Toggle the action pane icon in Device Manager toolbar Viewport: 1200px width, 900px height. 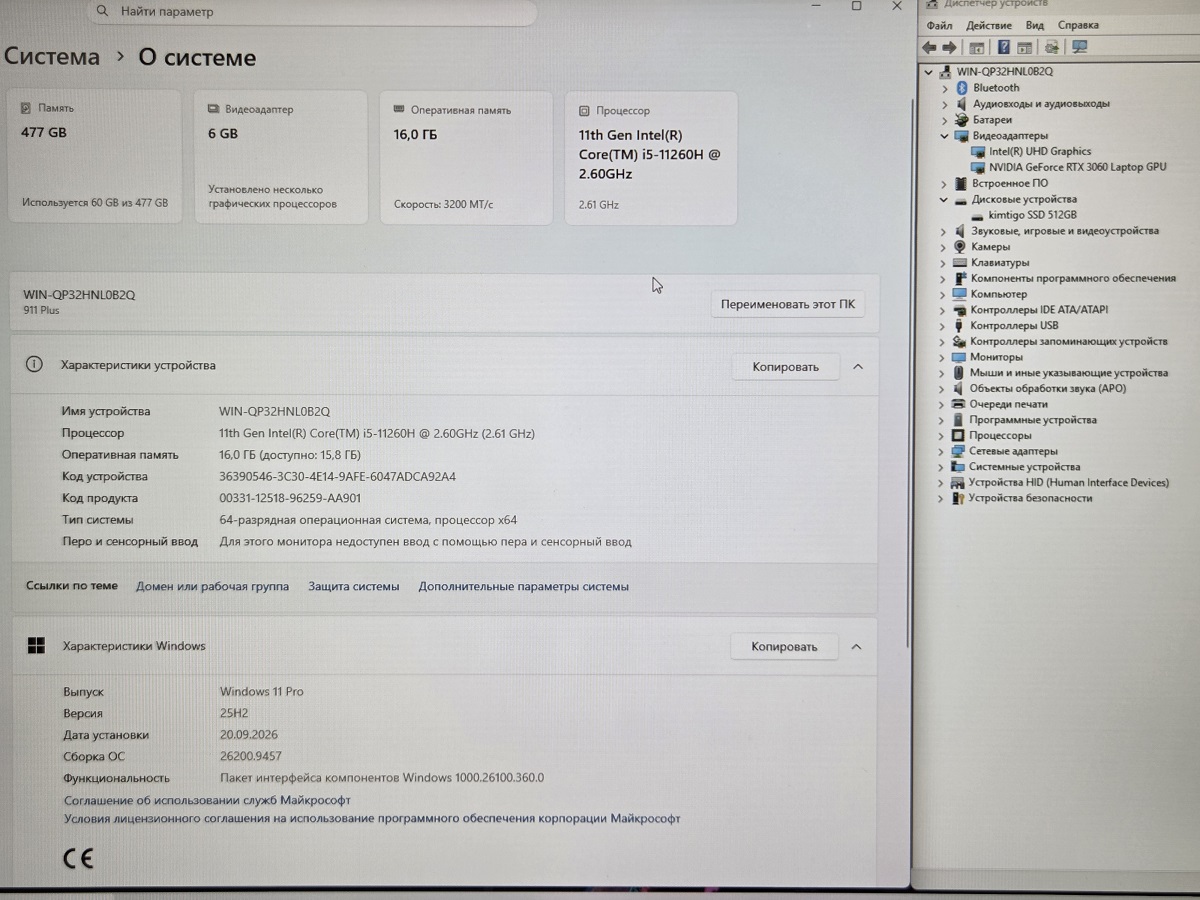(x=1025, y=47)
